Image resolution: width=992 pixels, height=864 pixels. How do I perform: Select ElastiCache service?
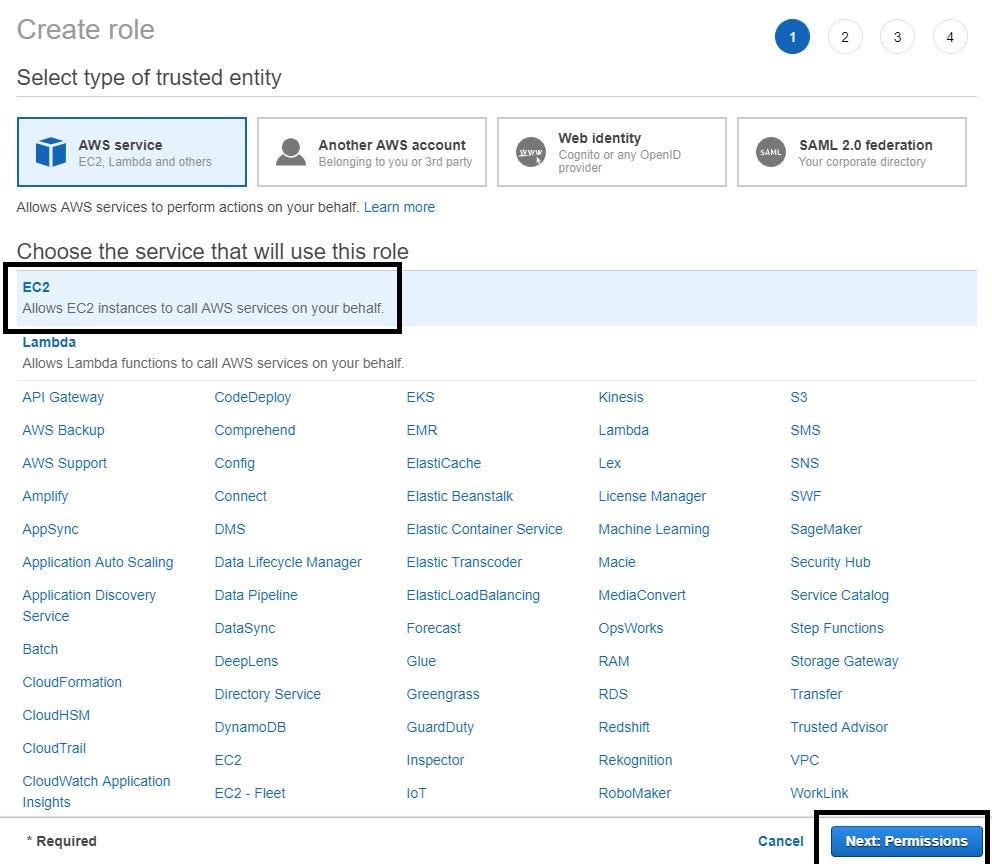pyautogui.click(x=443, y=463)
